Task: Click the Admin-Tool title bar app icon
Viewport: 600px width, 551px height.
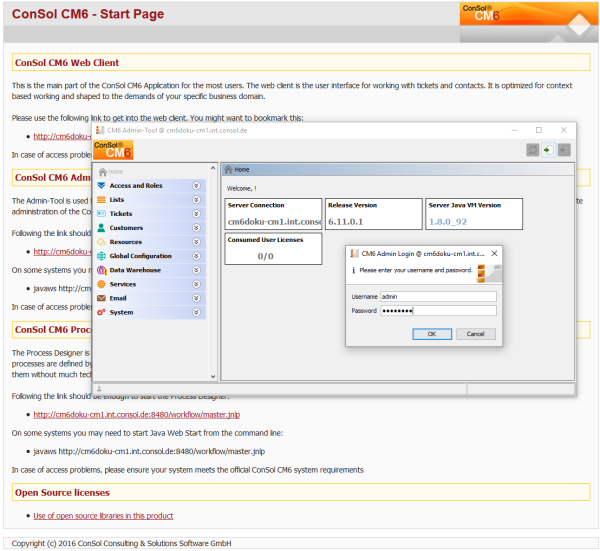Action: [100, 130]
